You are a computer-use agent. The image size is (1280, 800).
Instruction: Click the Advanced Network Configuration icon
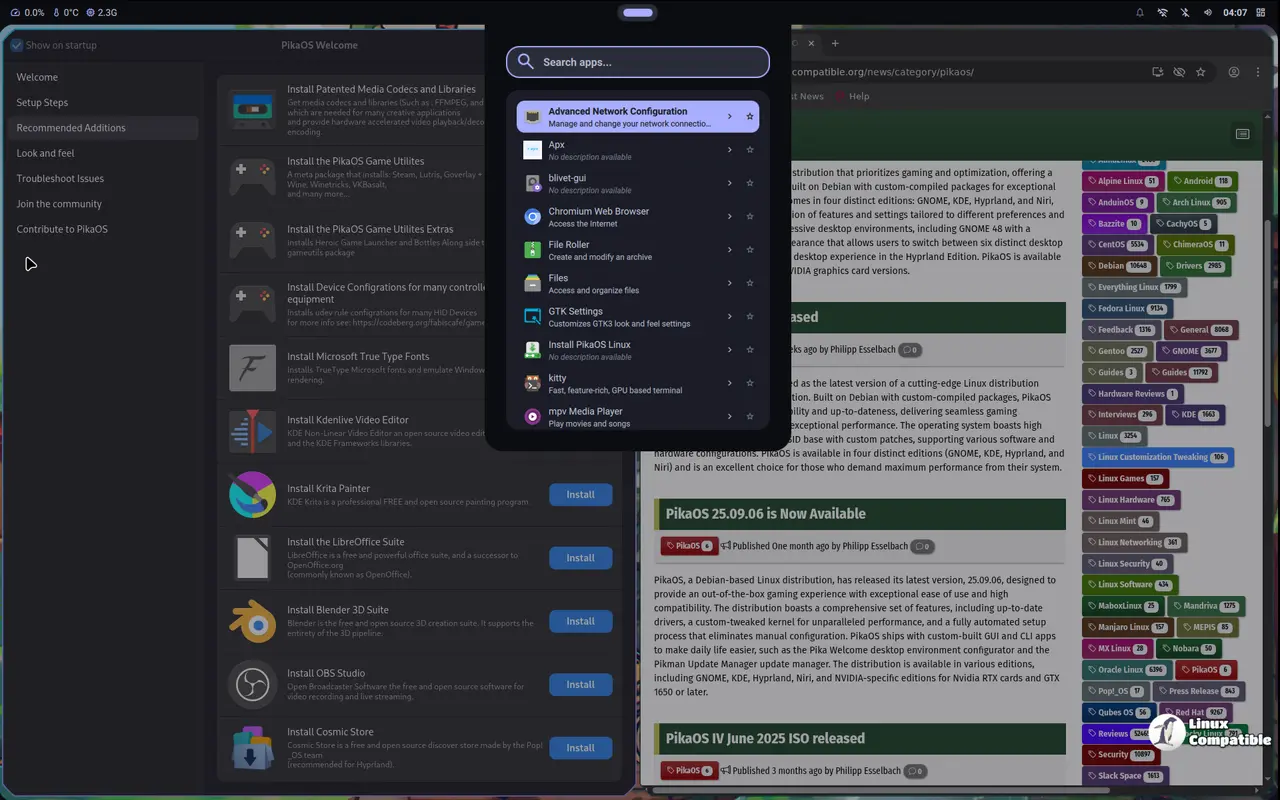coord(531,116)
